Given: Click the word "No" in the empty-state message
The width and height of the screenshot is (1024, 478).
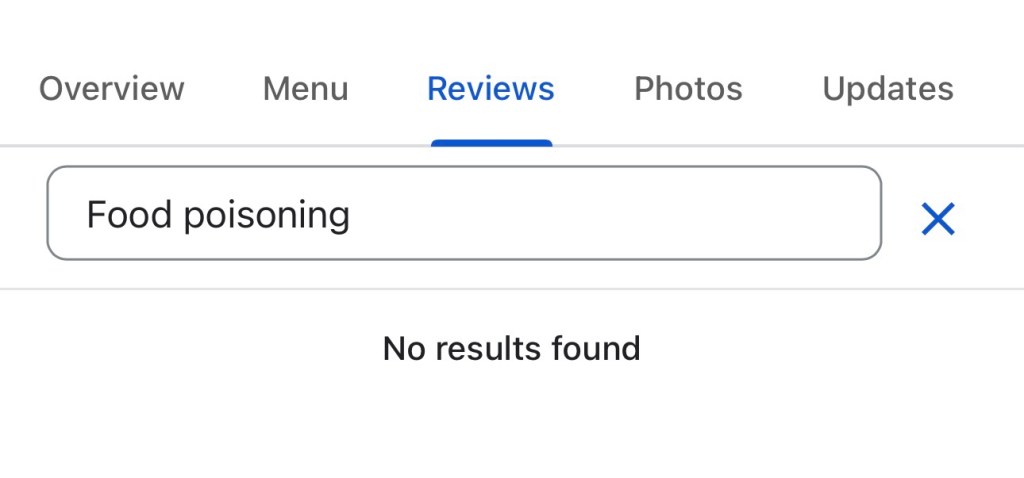Looking at the screenshot, I should pos(402,348).
